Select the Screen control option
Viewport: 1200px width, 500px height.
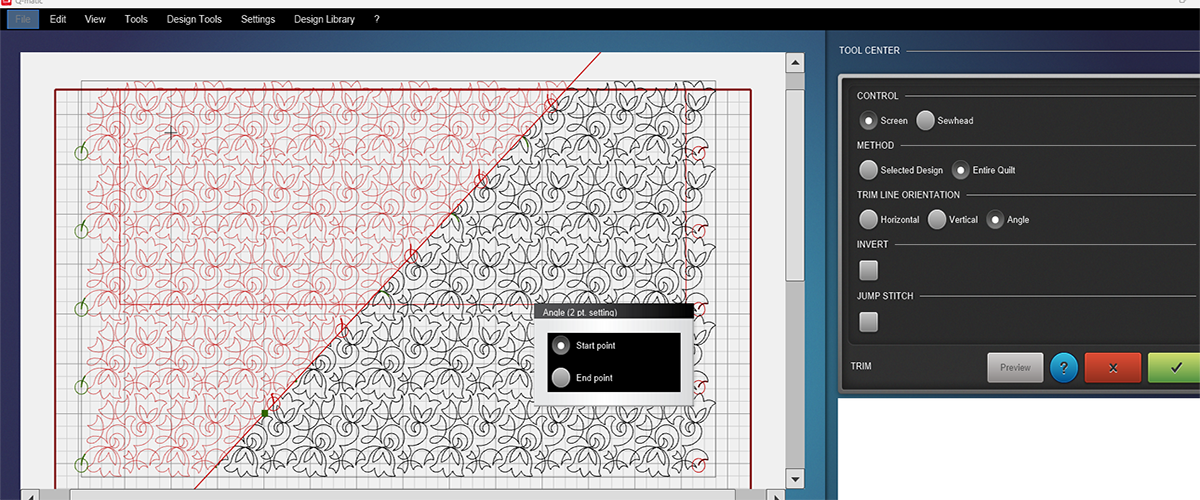coord(869,120)
